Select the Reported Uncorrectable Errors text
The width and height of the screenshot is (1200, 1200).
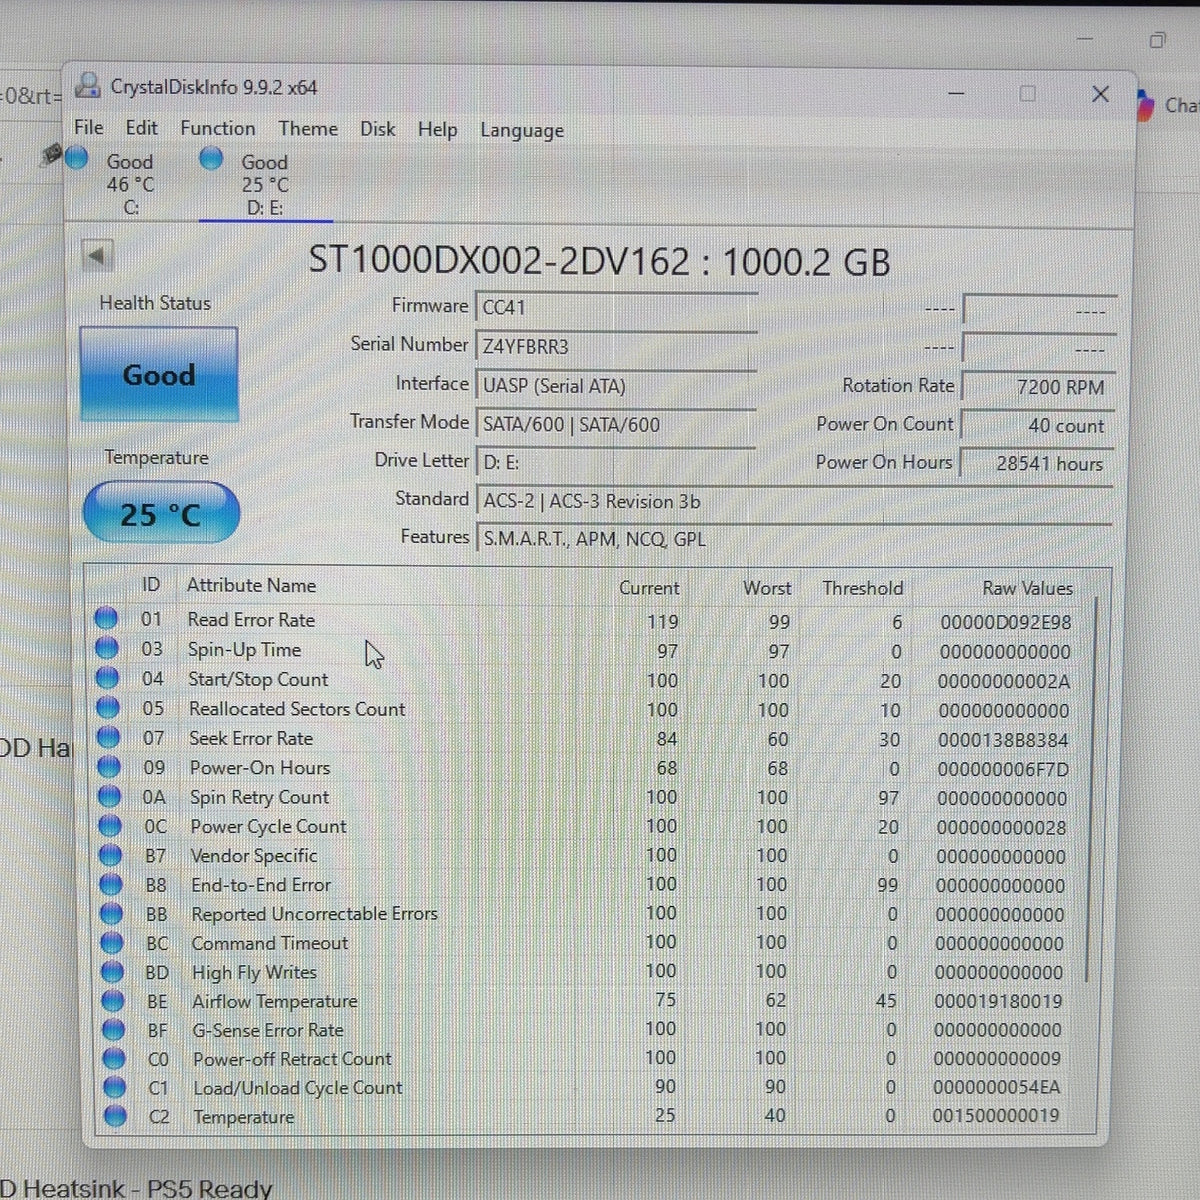click(x=314, y=914)
